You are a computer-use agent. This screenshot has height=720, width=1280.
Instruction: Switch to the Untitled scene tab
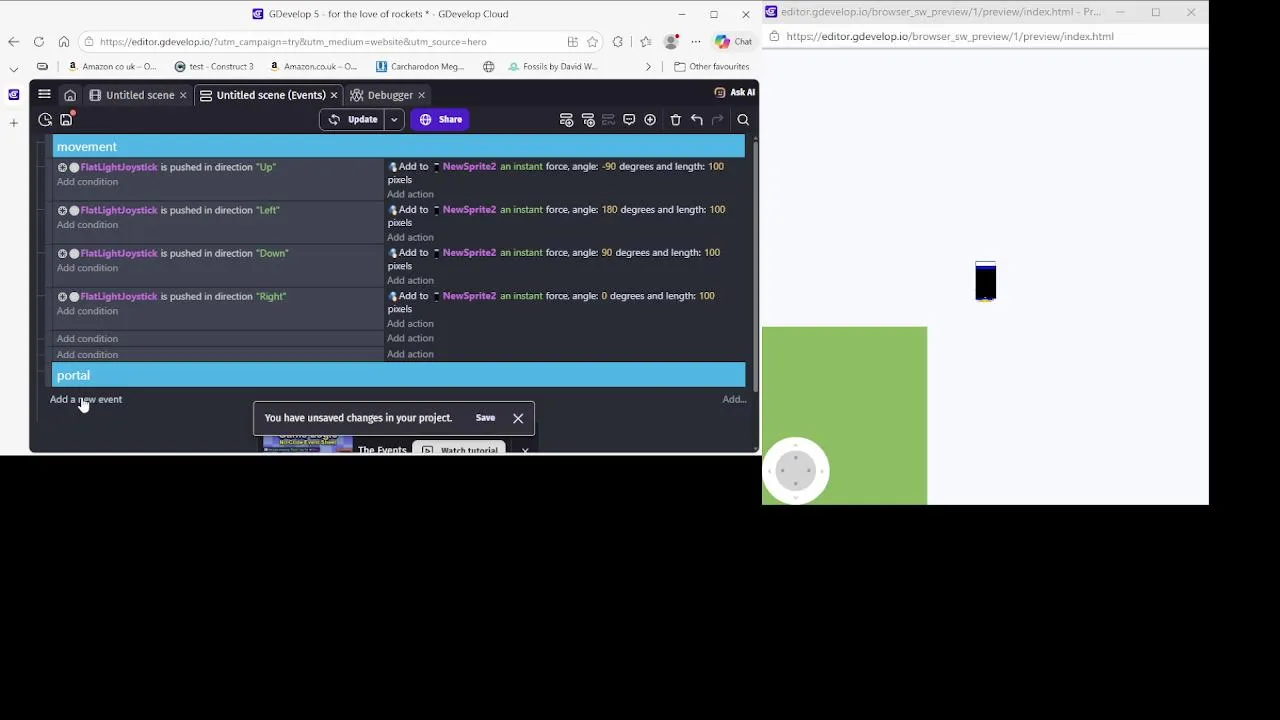point(140,95)
